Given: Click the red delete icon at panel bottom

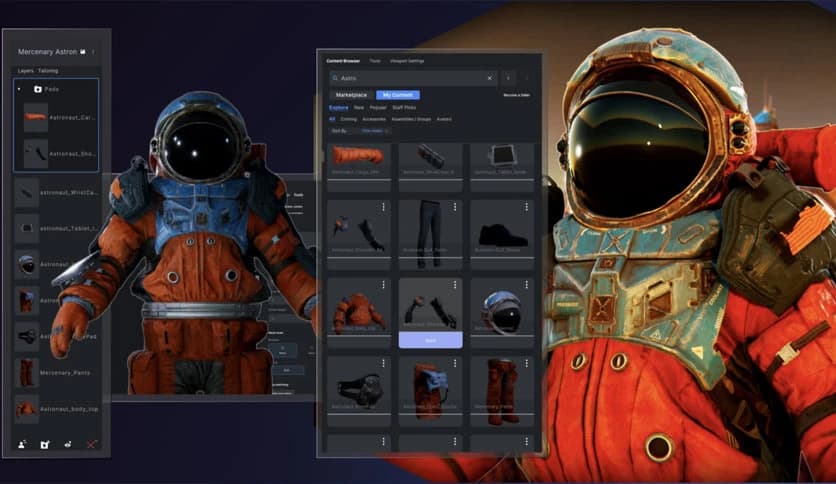Looking at the screenshot, I should click(x=92, y=444).
